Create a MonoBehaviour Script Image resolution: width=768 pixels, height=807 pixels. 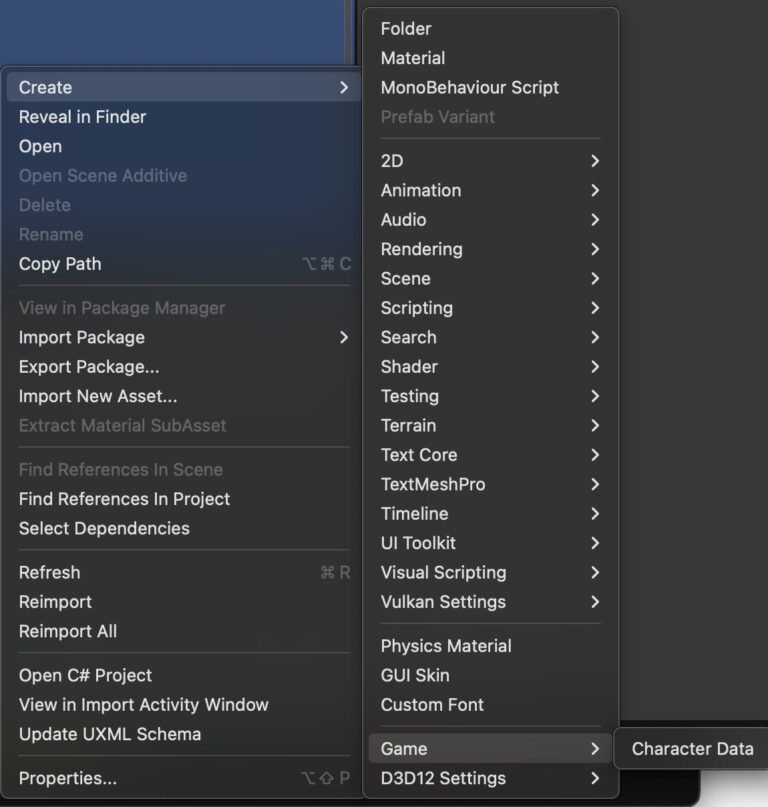(x=469, y=87)
